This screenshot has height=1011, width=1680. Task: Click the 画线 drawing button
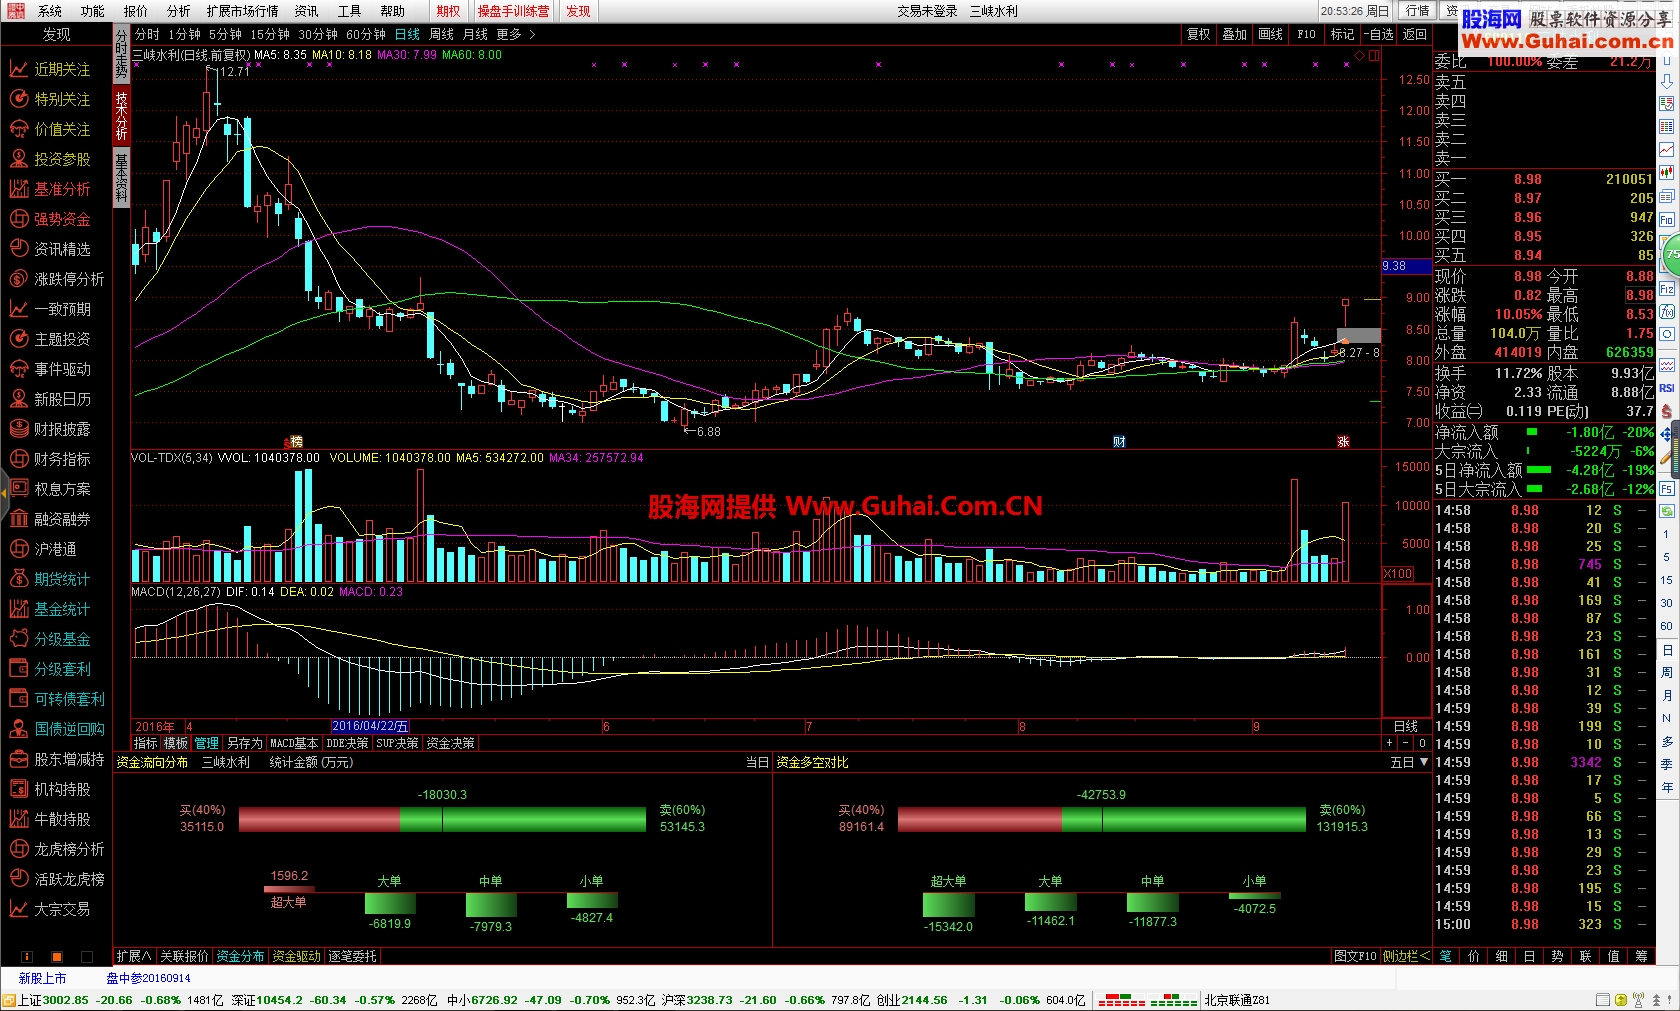pos(1270,34)
